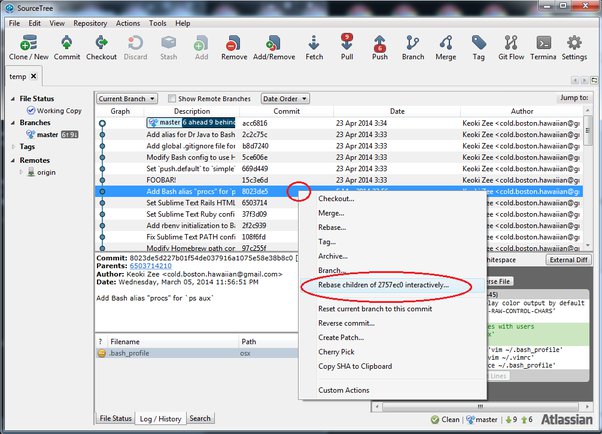Collapse the File Status section
The image size is (602, 434).
coord(13,99)
